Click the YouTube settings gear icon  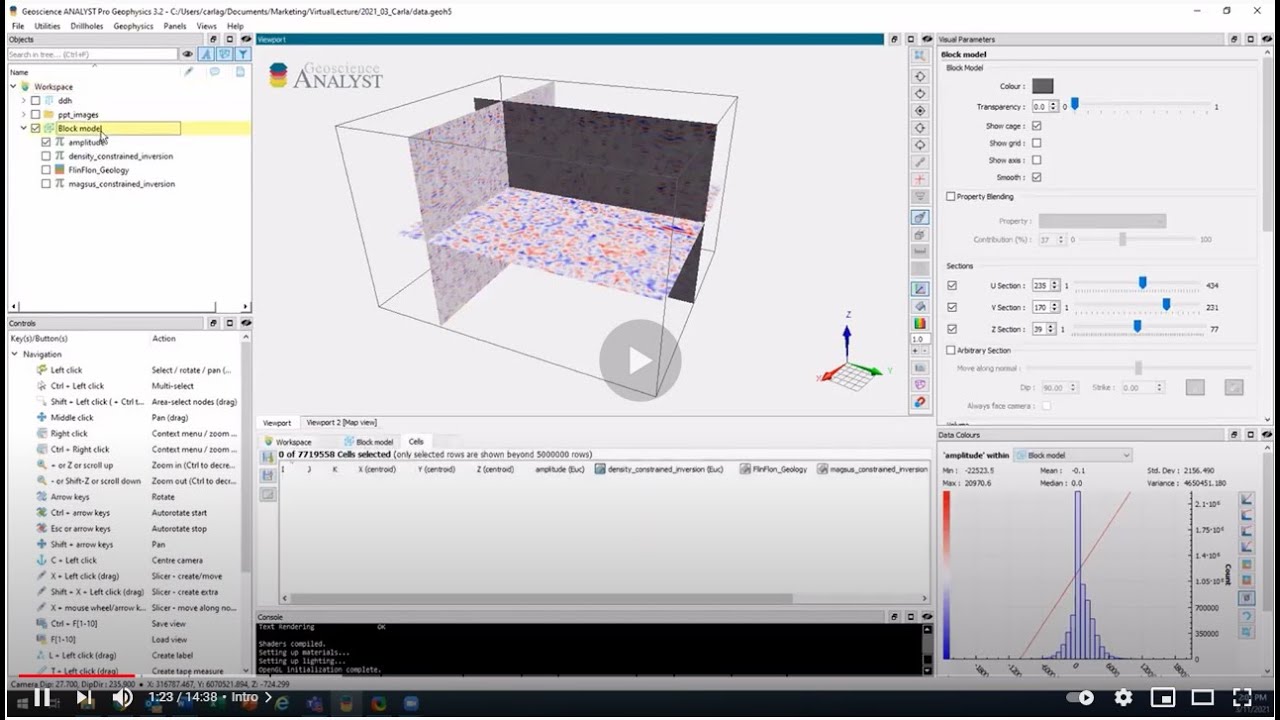pyautogui.click(x=1123, y=697)
